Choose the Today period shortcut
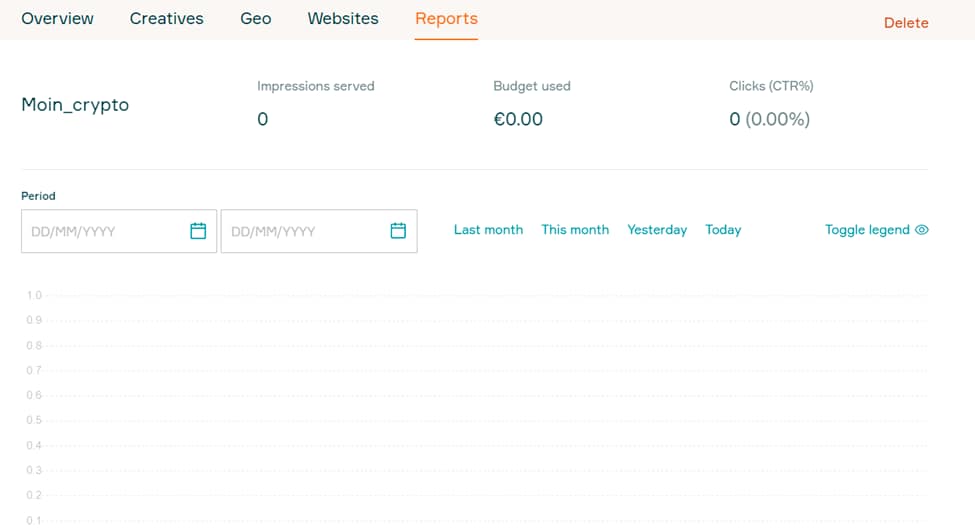Screen dimensions: 975x528 point(723,230)
